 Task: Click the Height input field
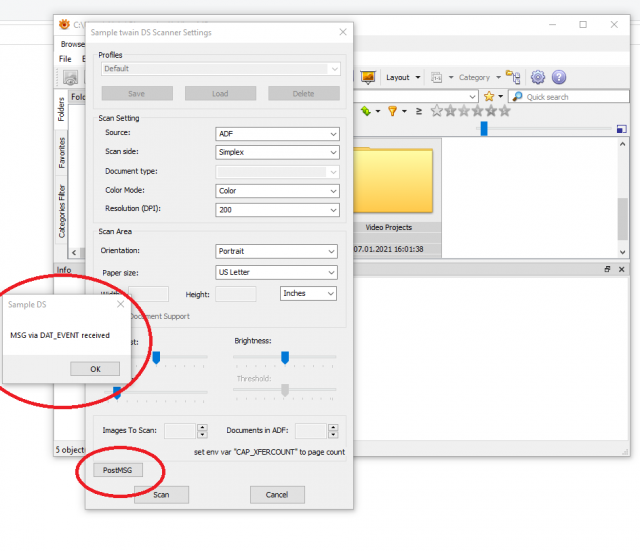point(236,294)
